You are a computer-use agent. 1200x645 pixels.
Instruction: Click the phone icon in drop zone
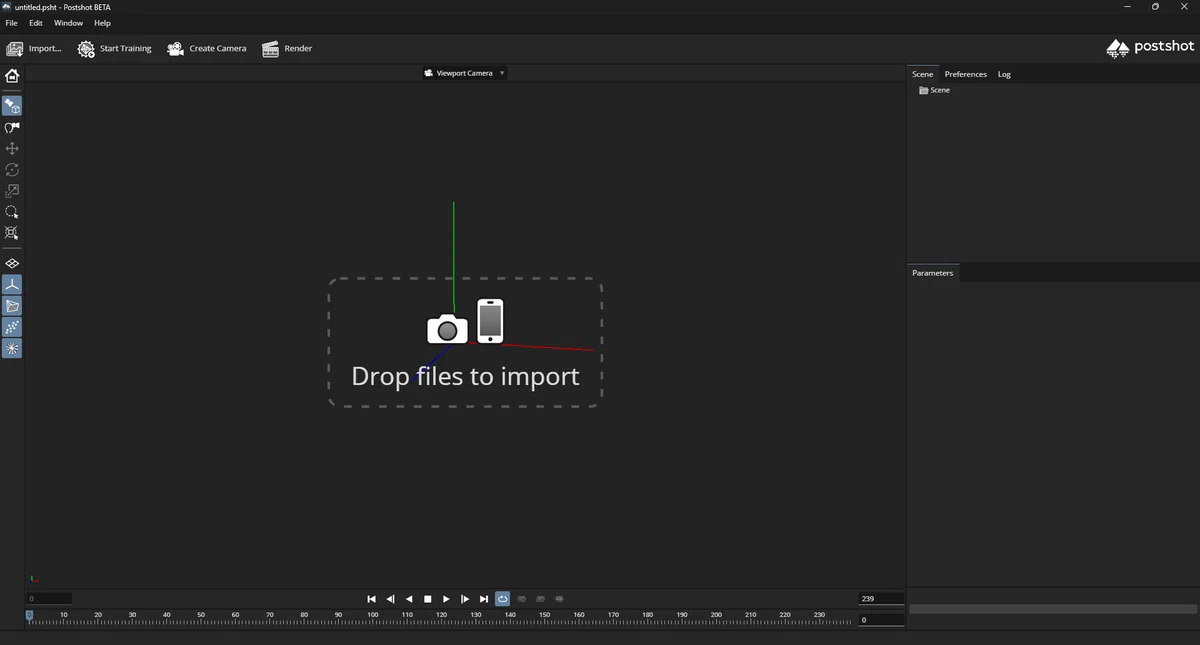(x=490, y=321)
